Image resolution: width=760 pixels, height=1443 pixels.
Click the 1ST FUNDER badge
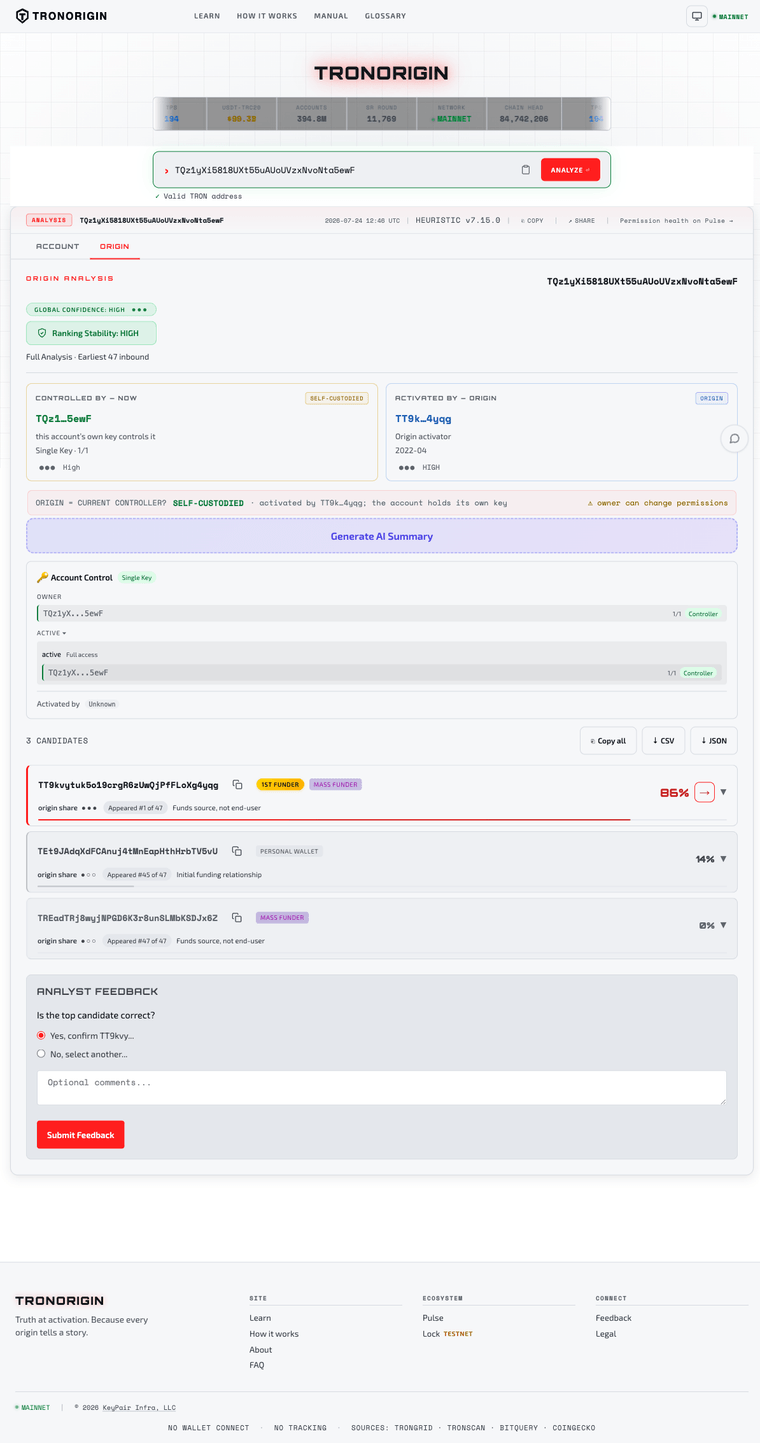click(280, 785)
